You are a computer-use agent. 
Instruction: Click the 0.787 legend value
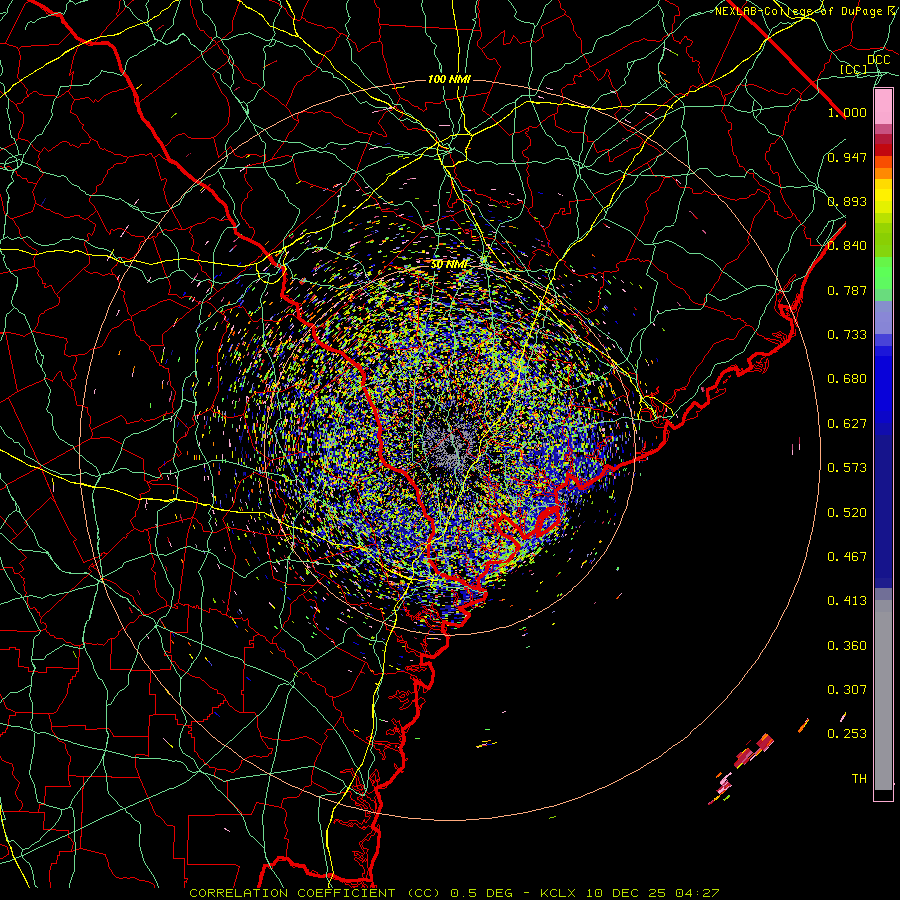pos(847,290)
